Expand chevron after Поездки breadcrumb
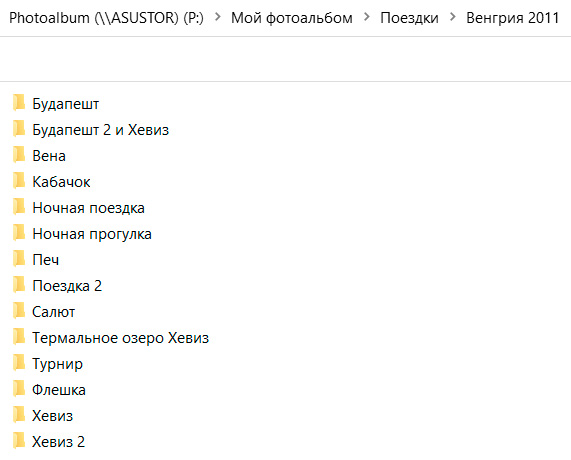 (x=453, y=17)
